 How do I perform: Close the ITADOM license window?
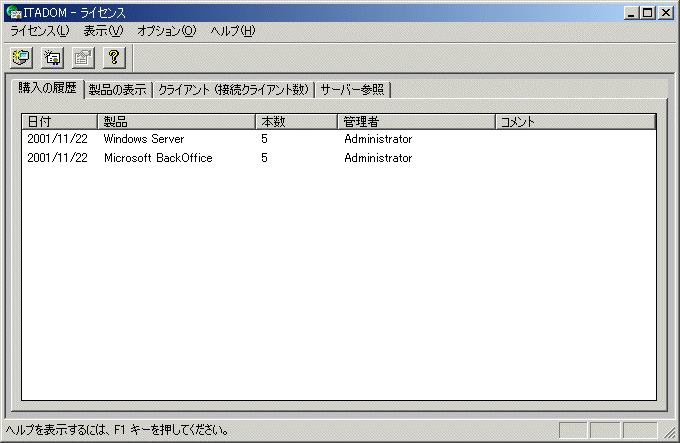pos(666,13)
